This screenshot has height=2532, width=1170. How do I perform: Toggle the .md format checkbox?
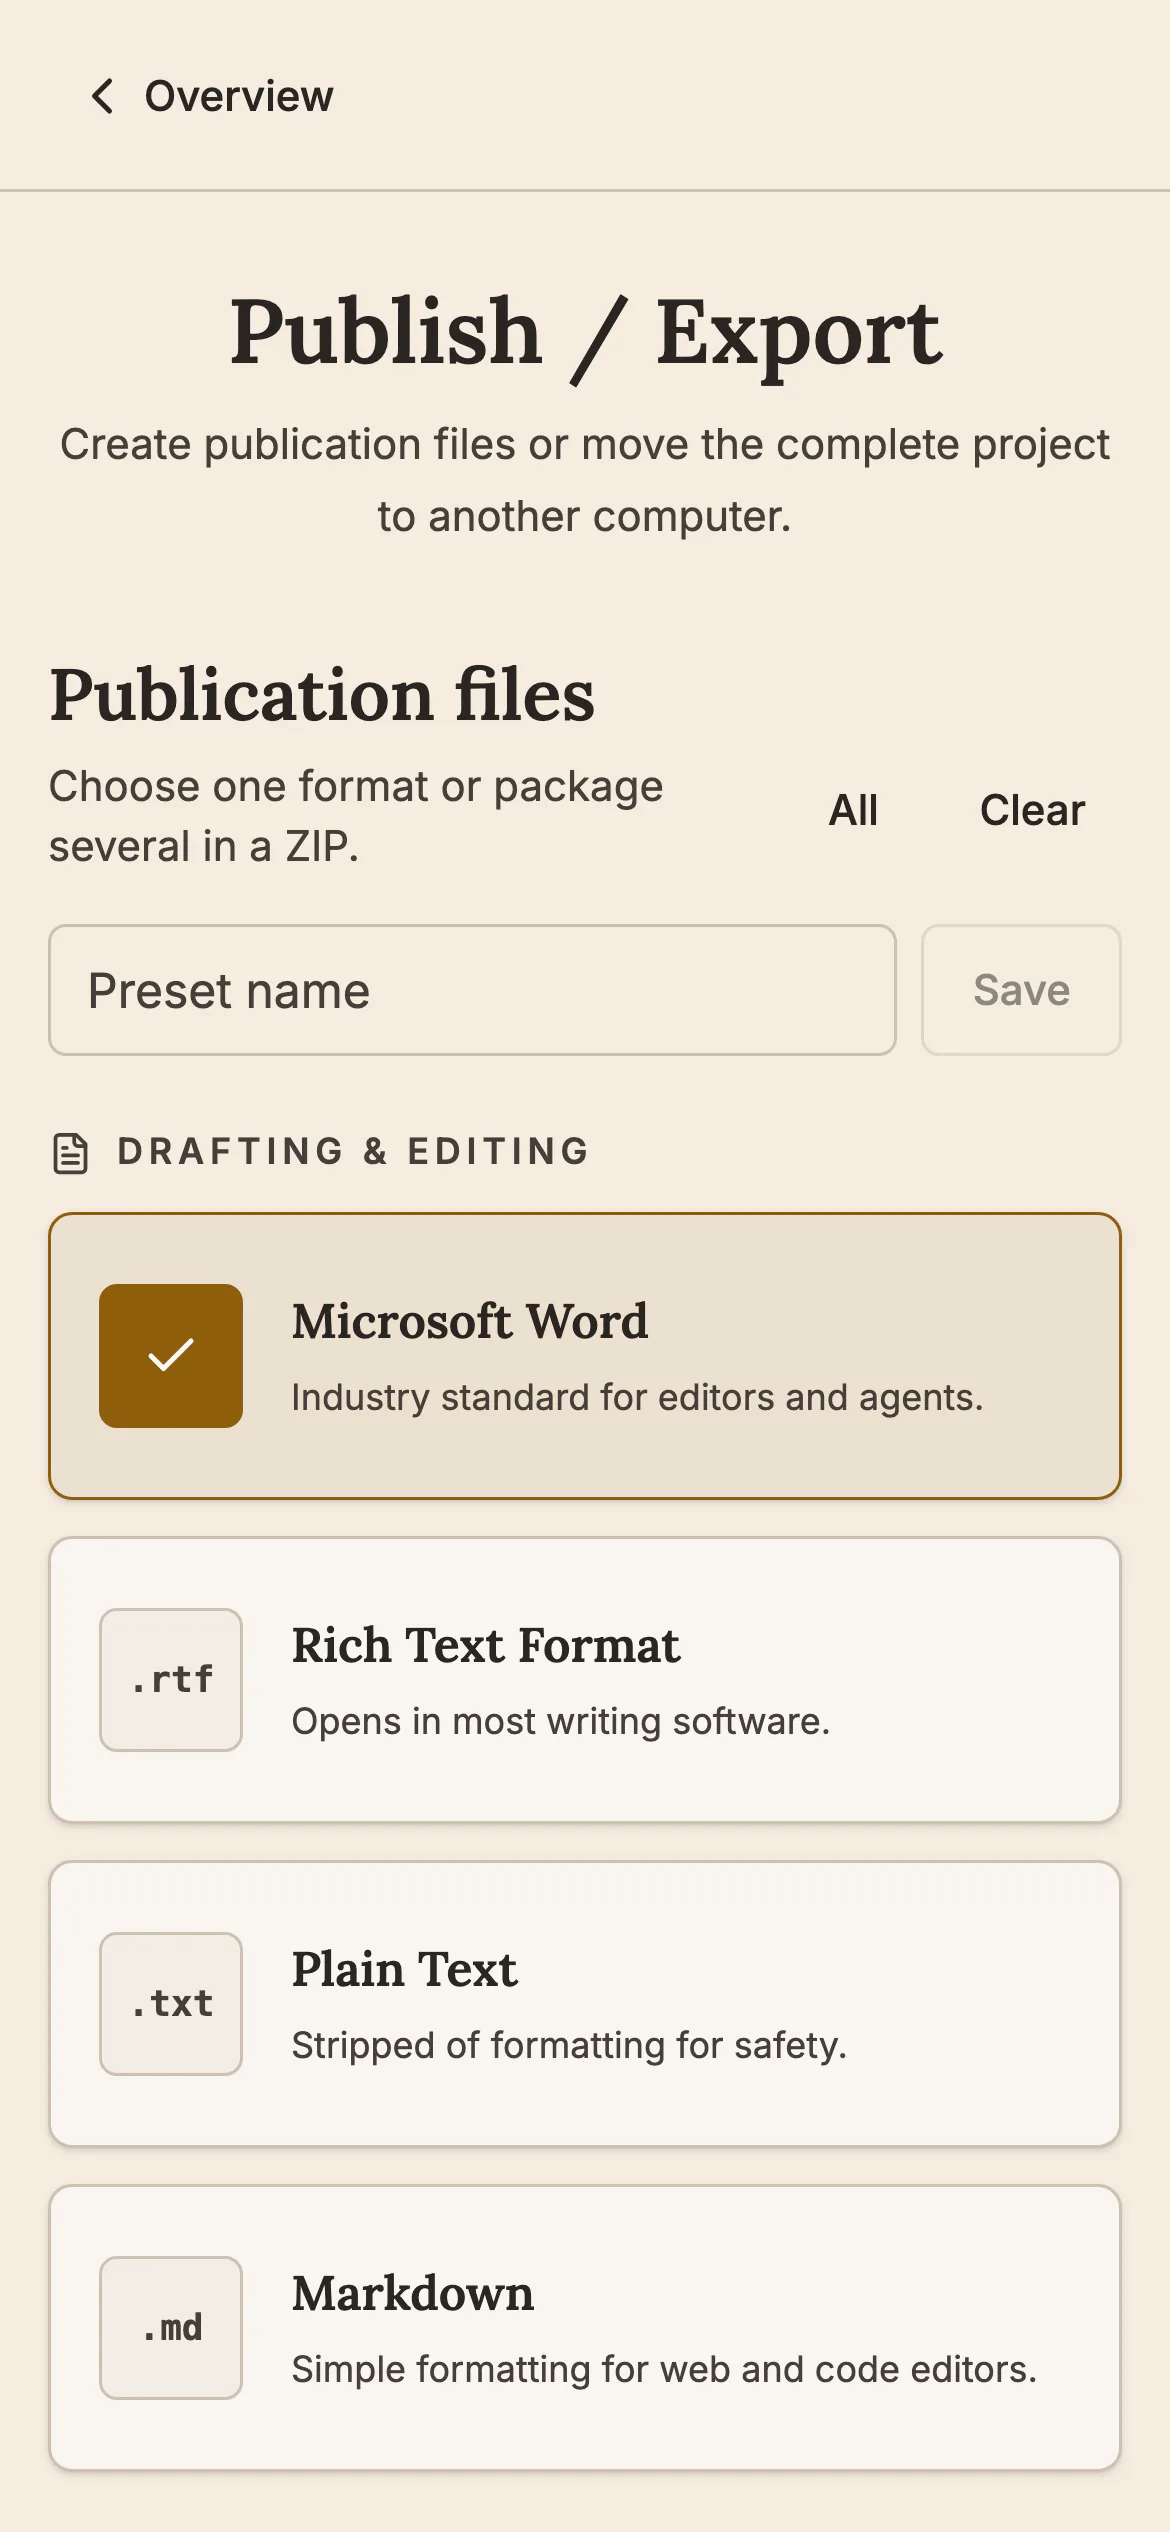[x=171, y=2328]
